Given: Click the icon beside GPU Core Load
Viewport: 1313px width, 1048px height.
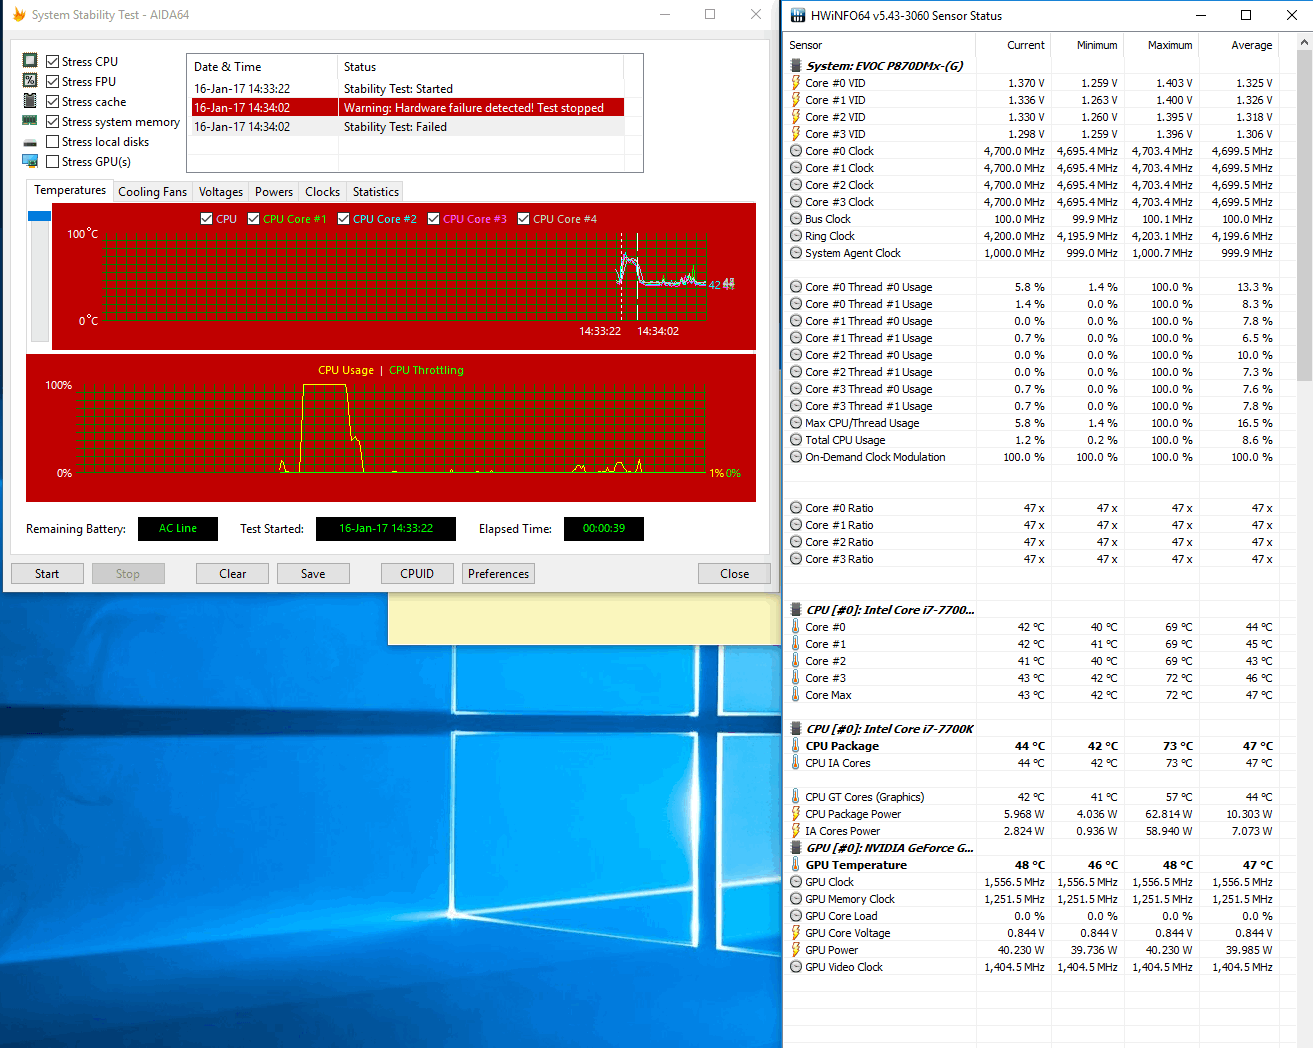Looking at the screenshot, I should pyautogui.click(x=796, y=916).
